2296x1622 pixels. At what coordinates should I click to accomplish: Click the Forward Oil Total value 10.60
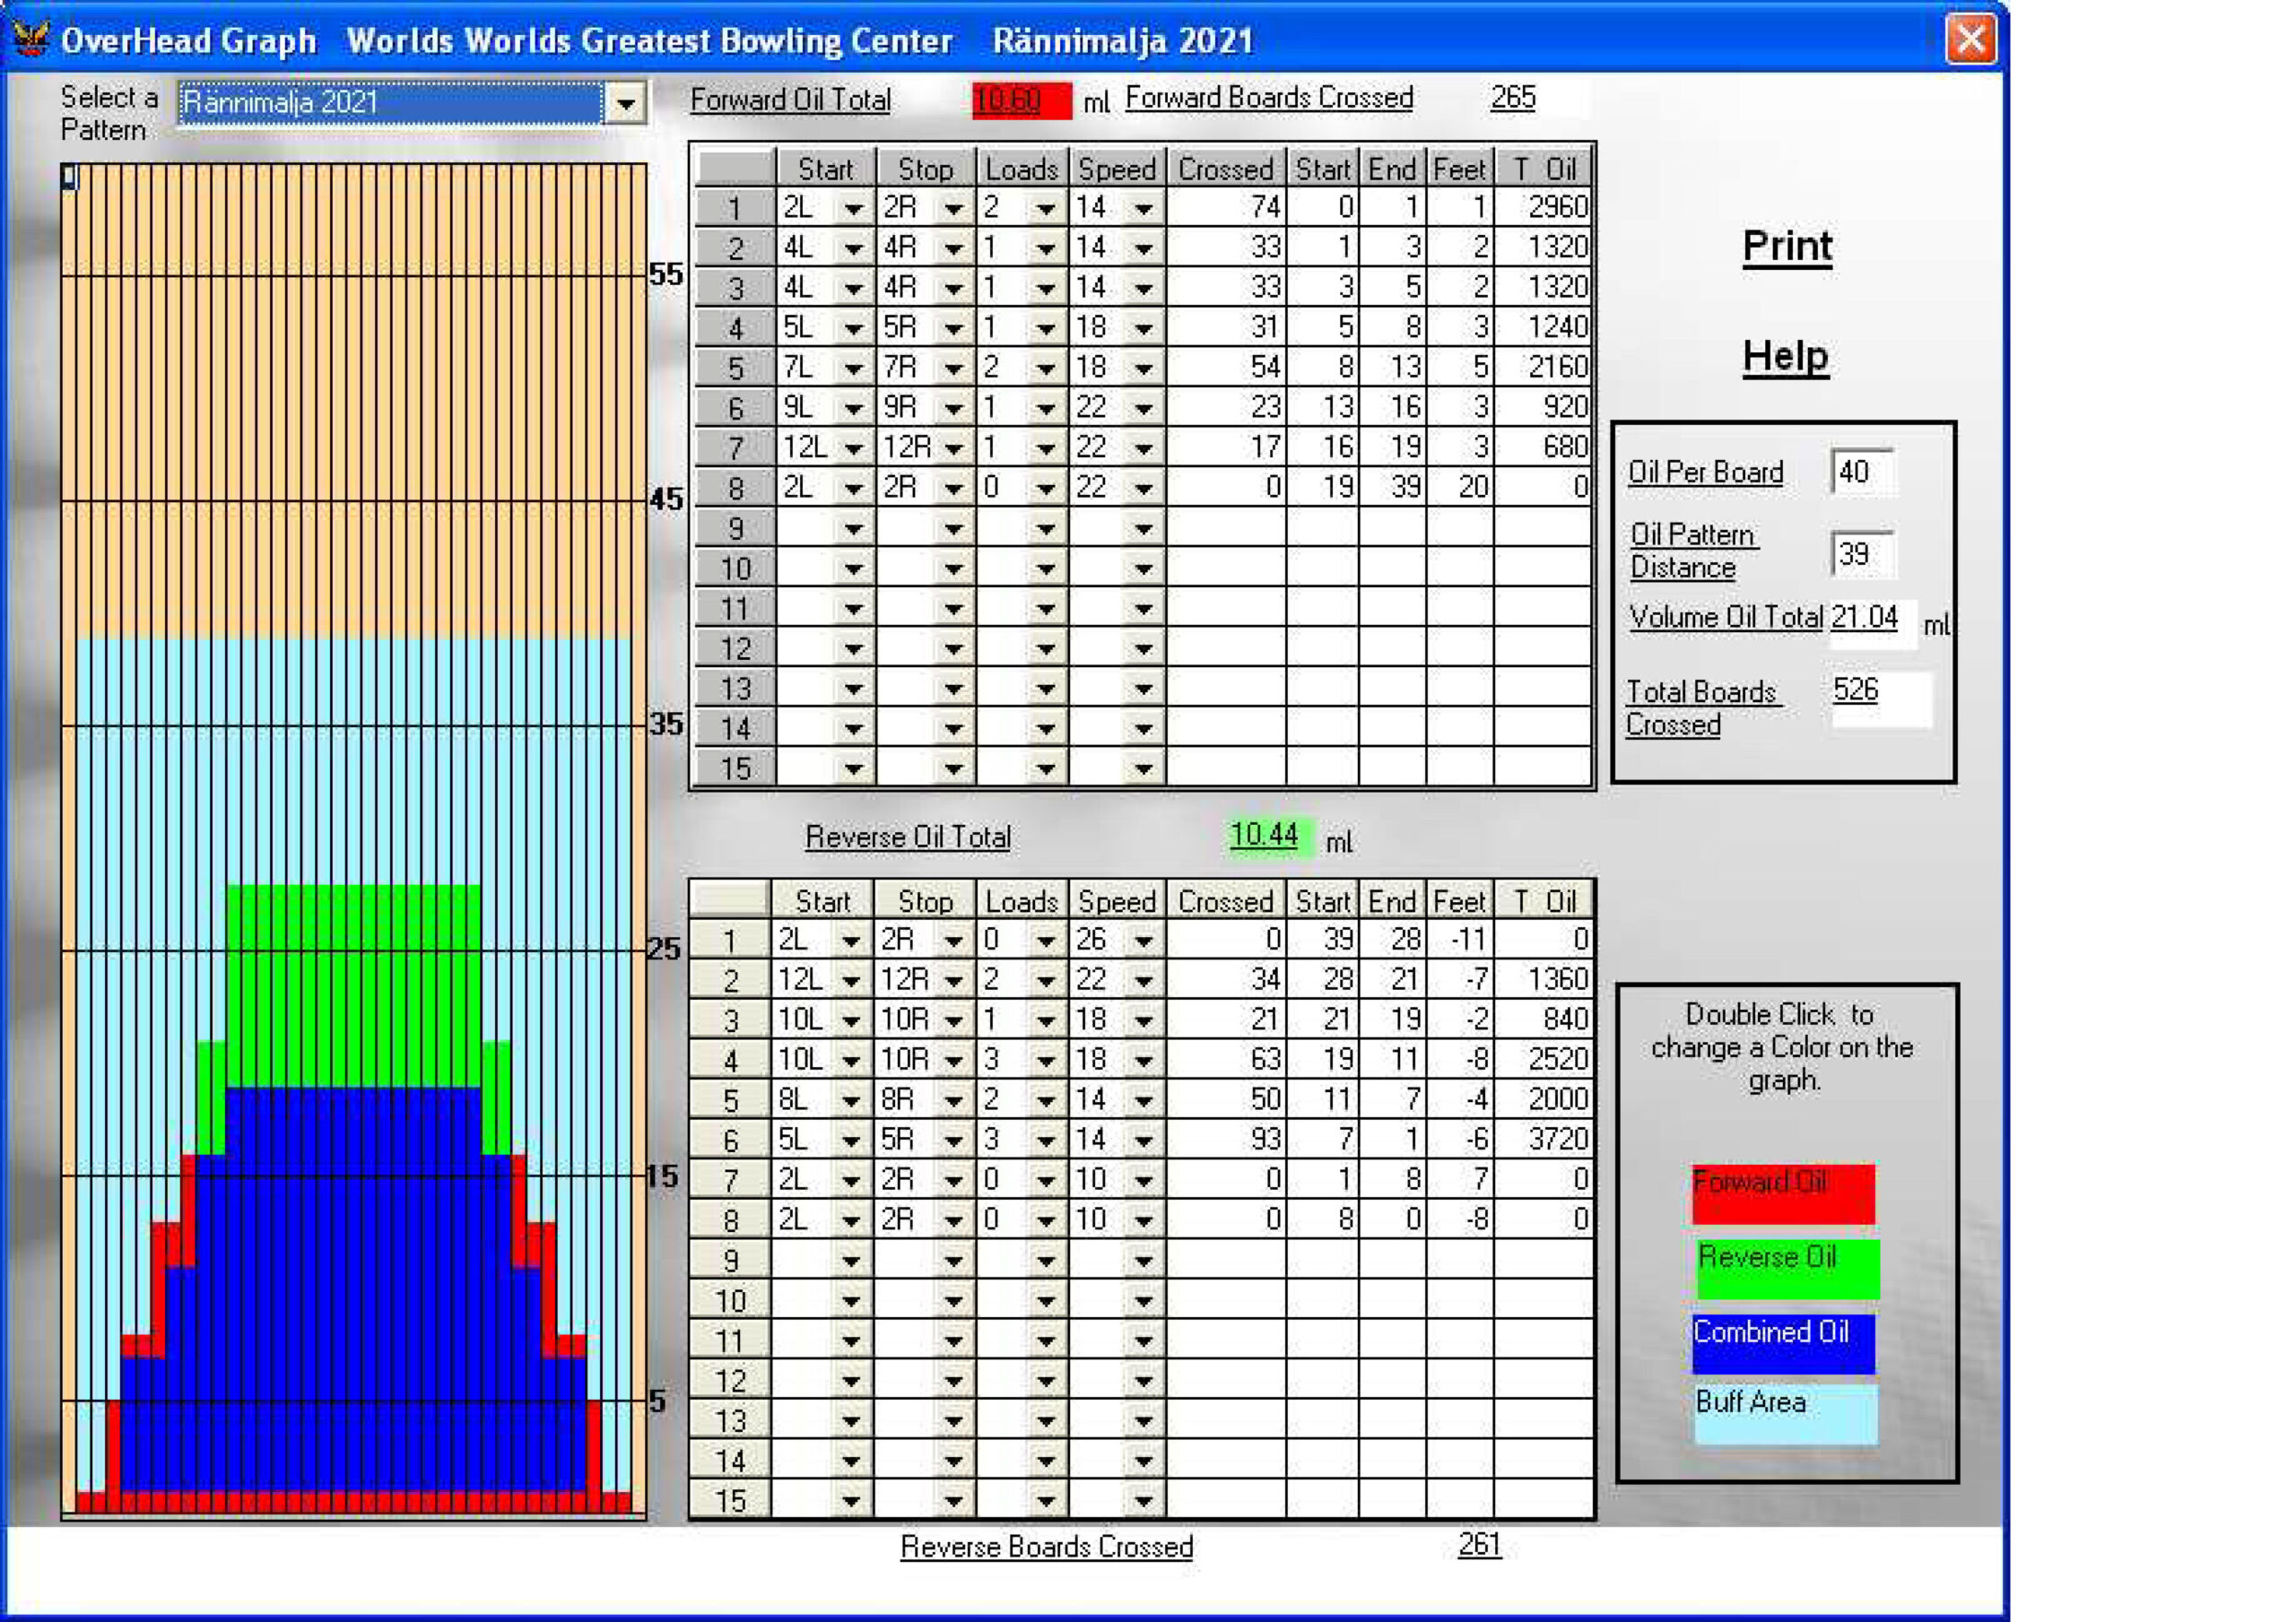(x=1021, y=101)
